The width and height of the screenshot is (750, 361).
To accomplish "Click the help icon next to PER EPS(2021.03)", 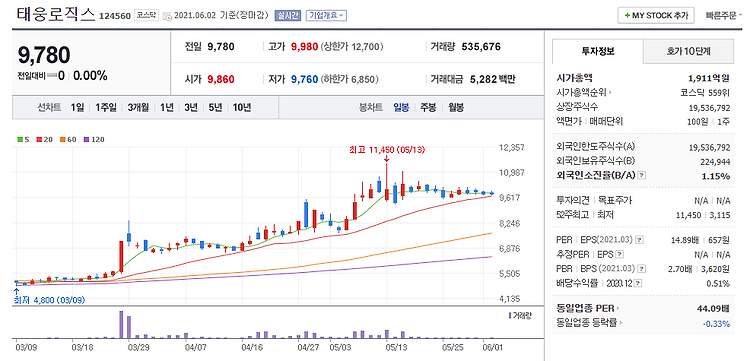I will pos(640,240).
